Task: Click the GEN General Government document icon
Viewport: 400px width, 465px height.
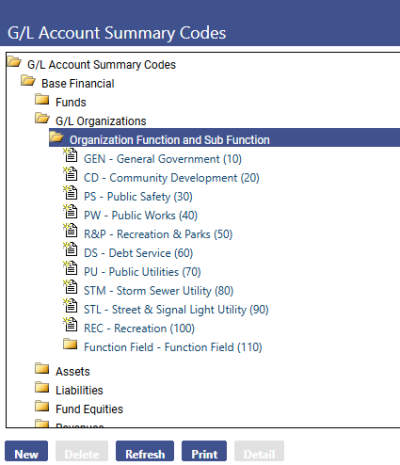Action: (70, 155)
